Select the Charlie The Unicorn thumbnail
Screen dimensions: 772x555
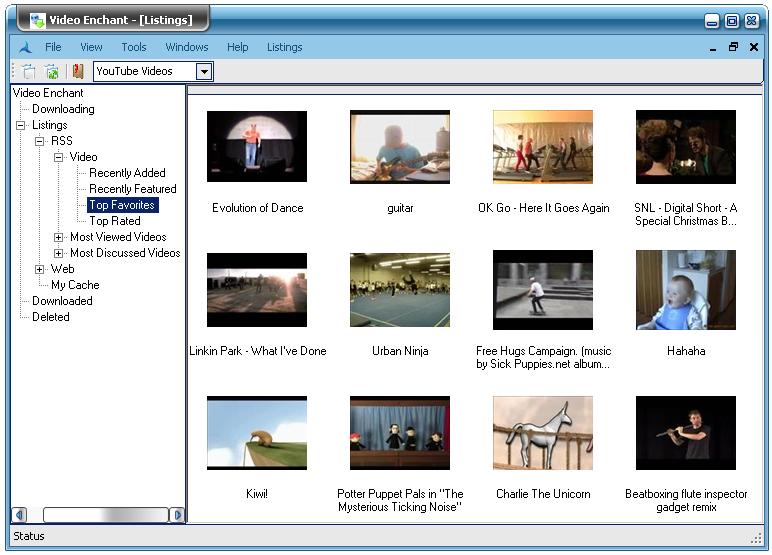pyautogui.click(x=543, y=432)
